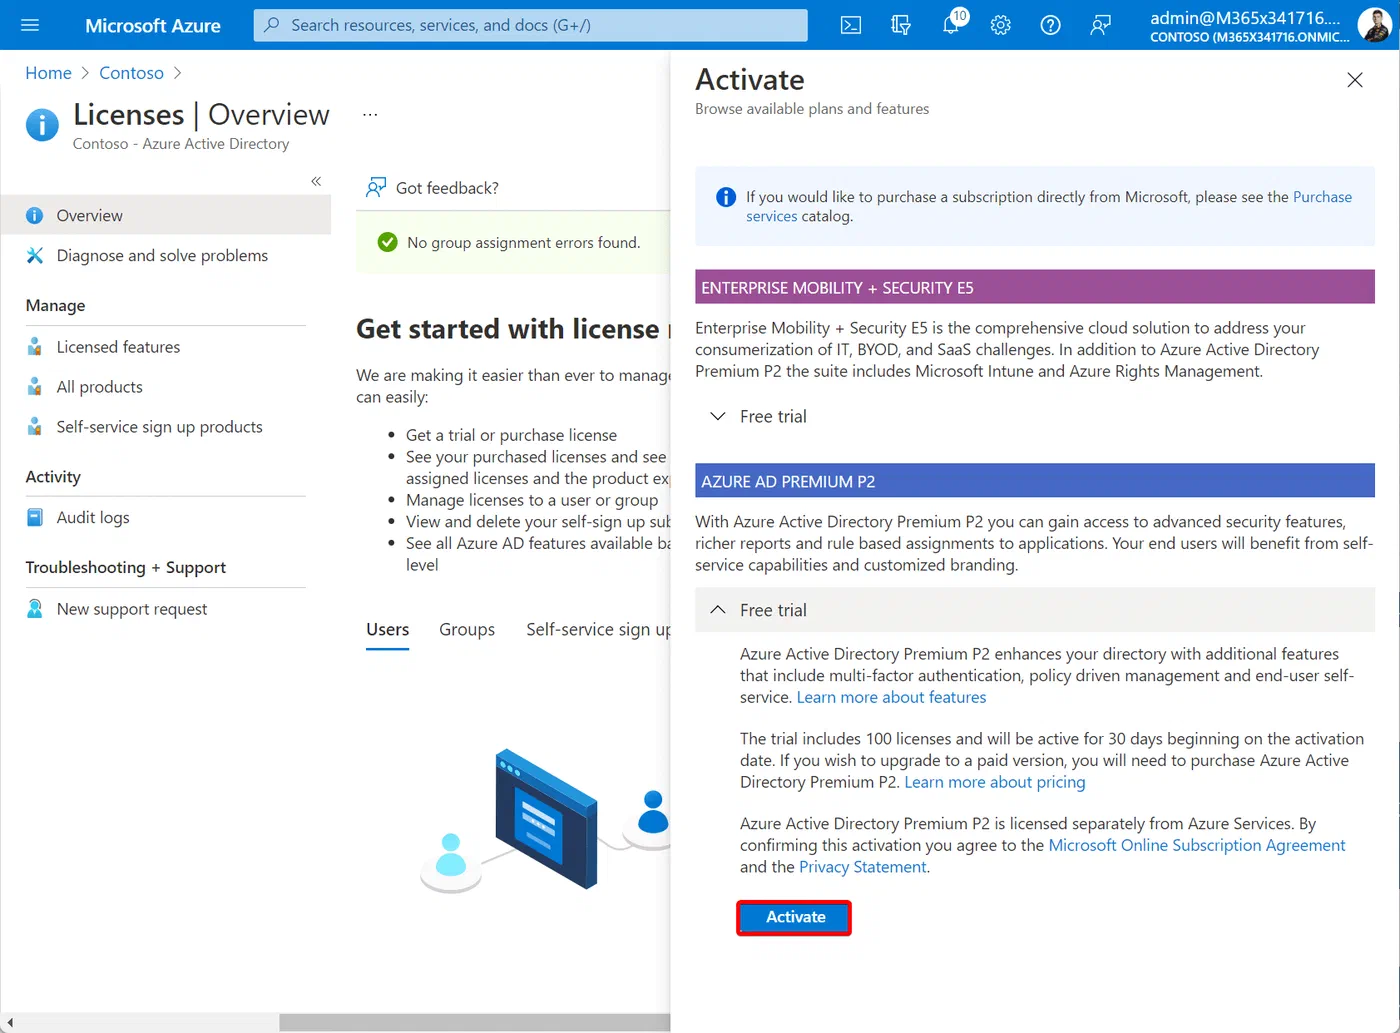Go to Contoso breadcrumb
Image resolution: width=1400 pixels, height=1033 pixels.
pyautogui.click(x=131, y=73)
